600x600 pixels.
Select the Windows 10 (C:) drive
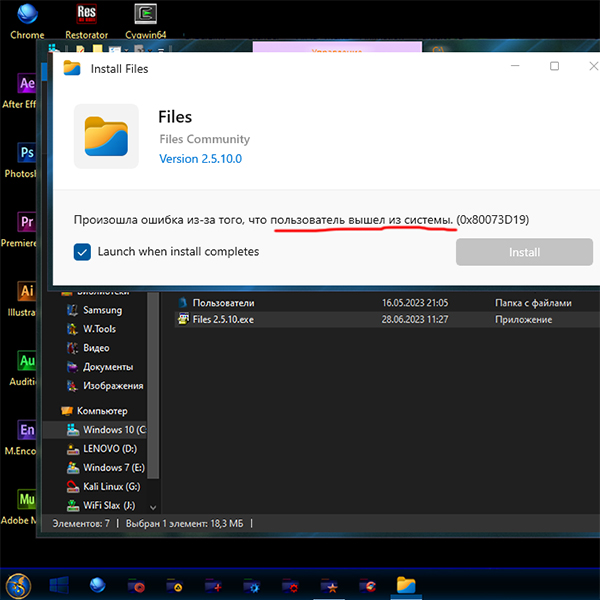(x=95, y=430)
